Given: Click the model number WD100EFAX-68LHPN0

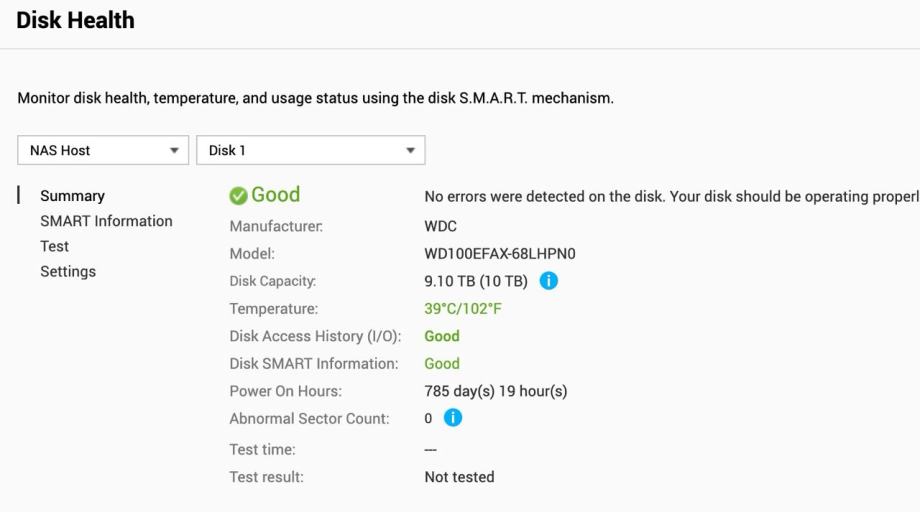Looking at the screenshot, I should (x=500, y=254).
